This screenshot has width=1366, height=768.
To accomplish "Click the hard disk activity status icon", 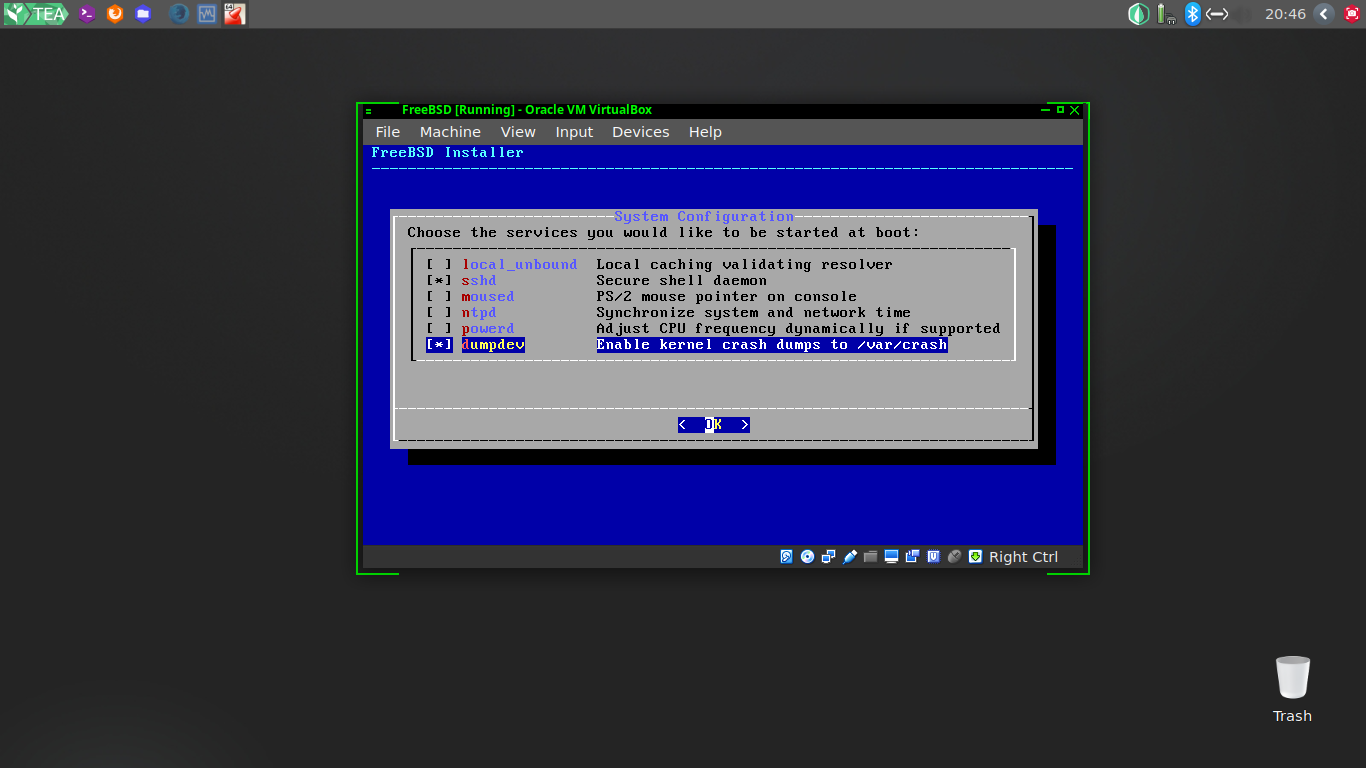I will point(786,557).
